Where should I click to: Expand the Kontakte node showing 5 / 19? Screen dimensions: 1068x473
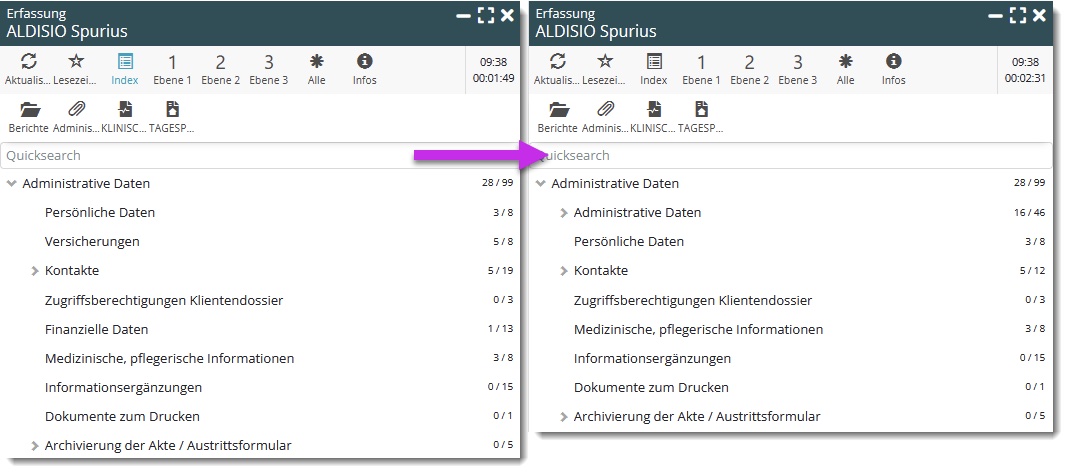(x=35, y=271)
